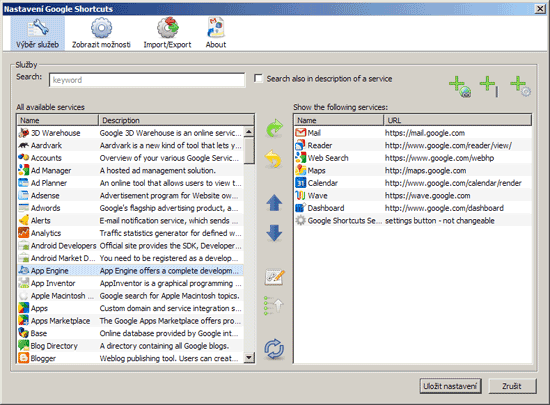Viewport: 550px width, 405px height.
Task: Click URL https://wave.google.com
Action: (428, 196)
